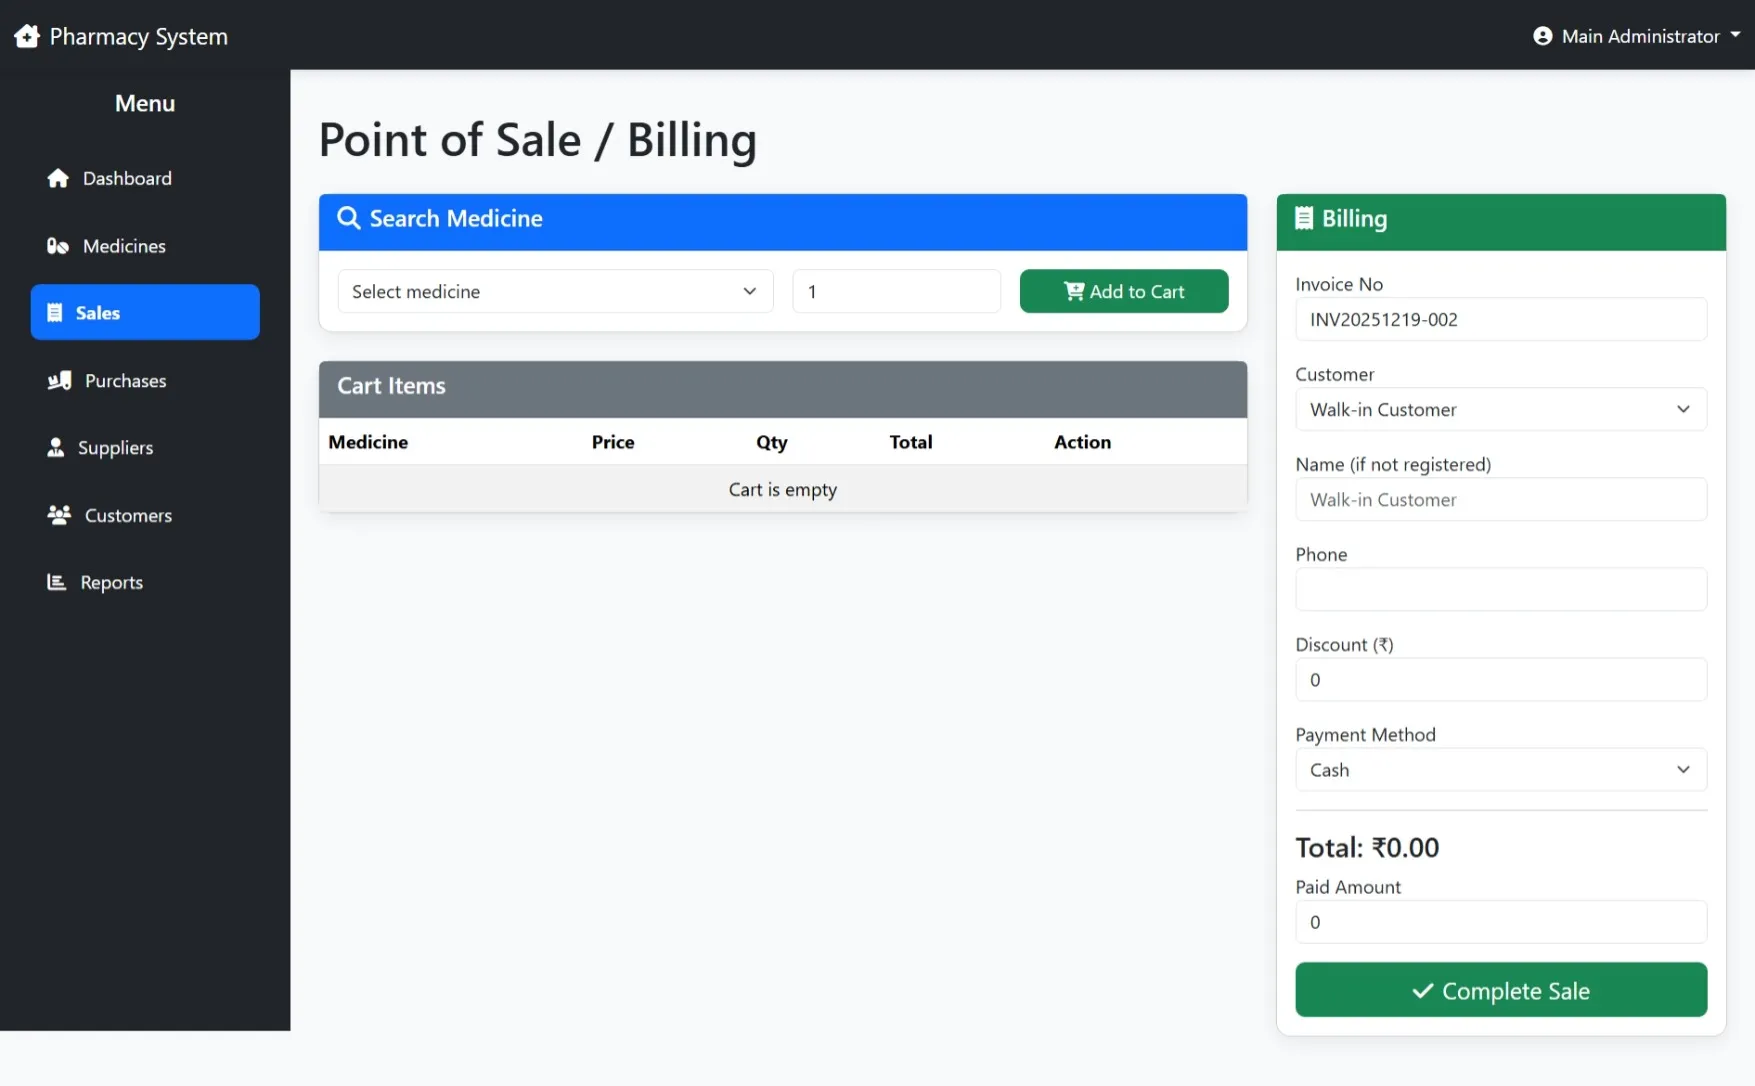Click the Main Administrator user icon
The height and width of the screenshot is (1086, 1755).
coord(1542,35)
